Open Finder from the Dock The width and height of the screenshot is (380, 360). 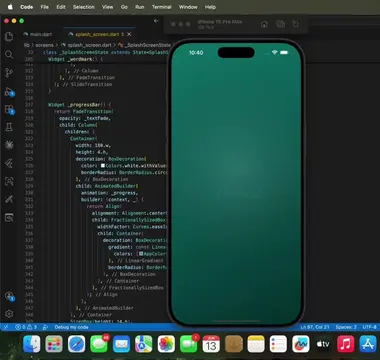32,344
